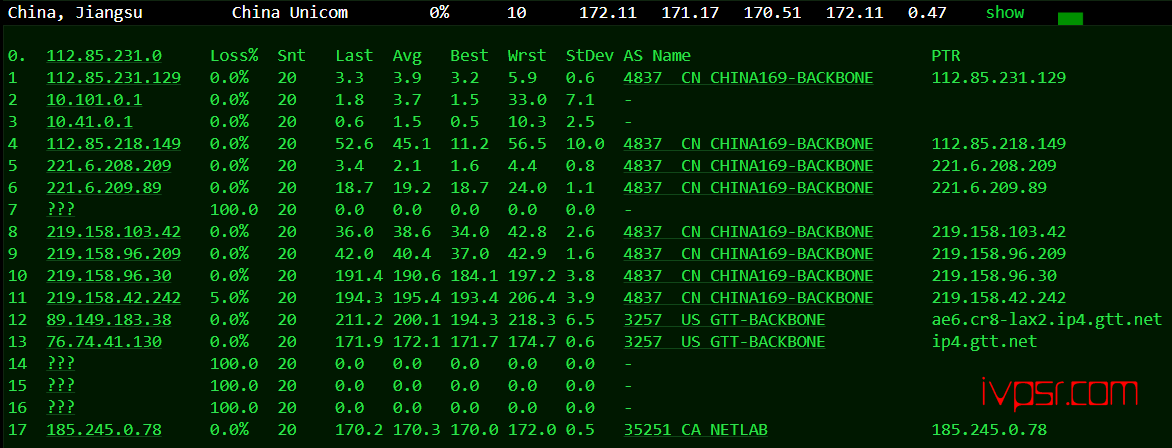
Task: Open the hop 13 AS link 3257 US GTT-BACKBONE
Action: (x=724, y=343)
